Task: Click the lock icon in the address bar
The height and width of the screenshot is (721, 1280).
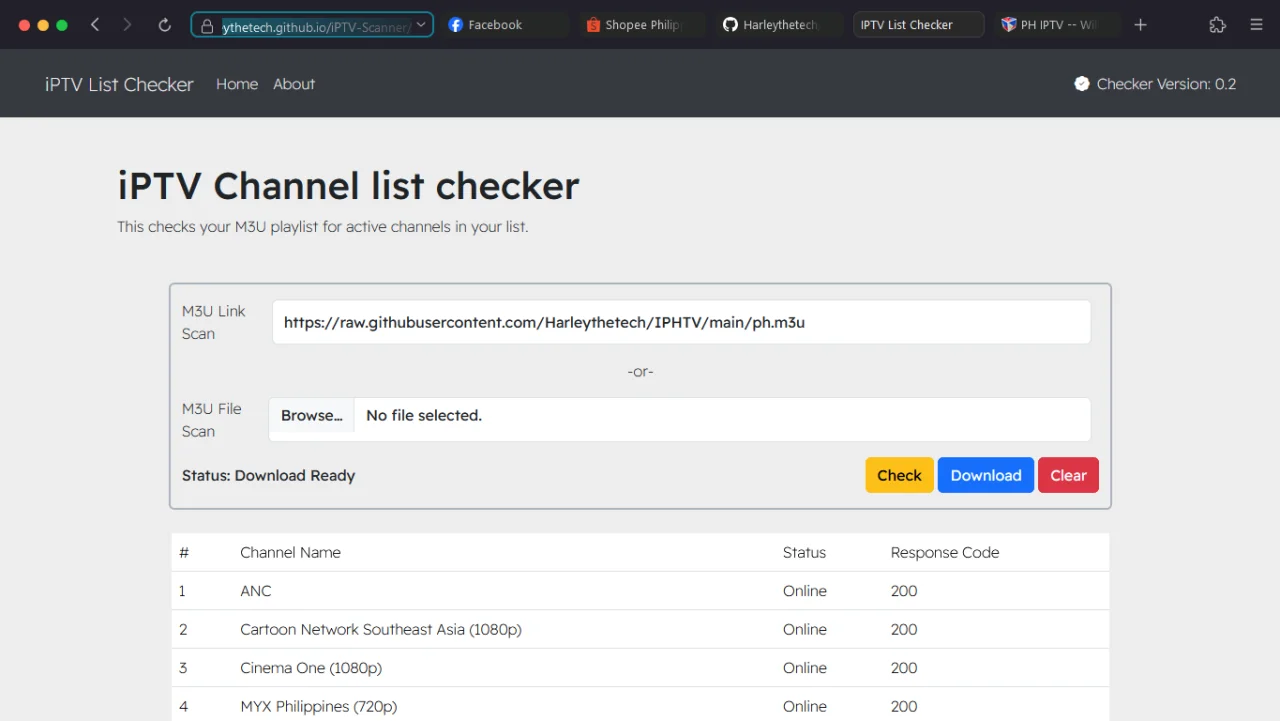Action: (x=207, y=26)
